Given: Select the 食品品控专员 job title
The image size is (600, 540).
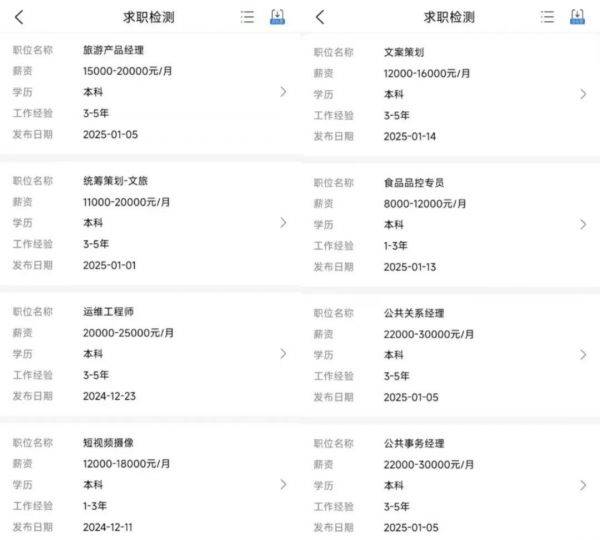Looking at the screenshot, I should coord(414,182).
